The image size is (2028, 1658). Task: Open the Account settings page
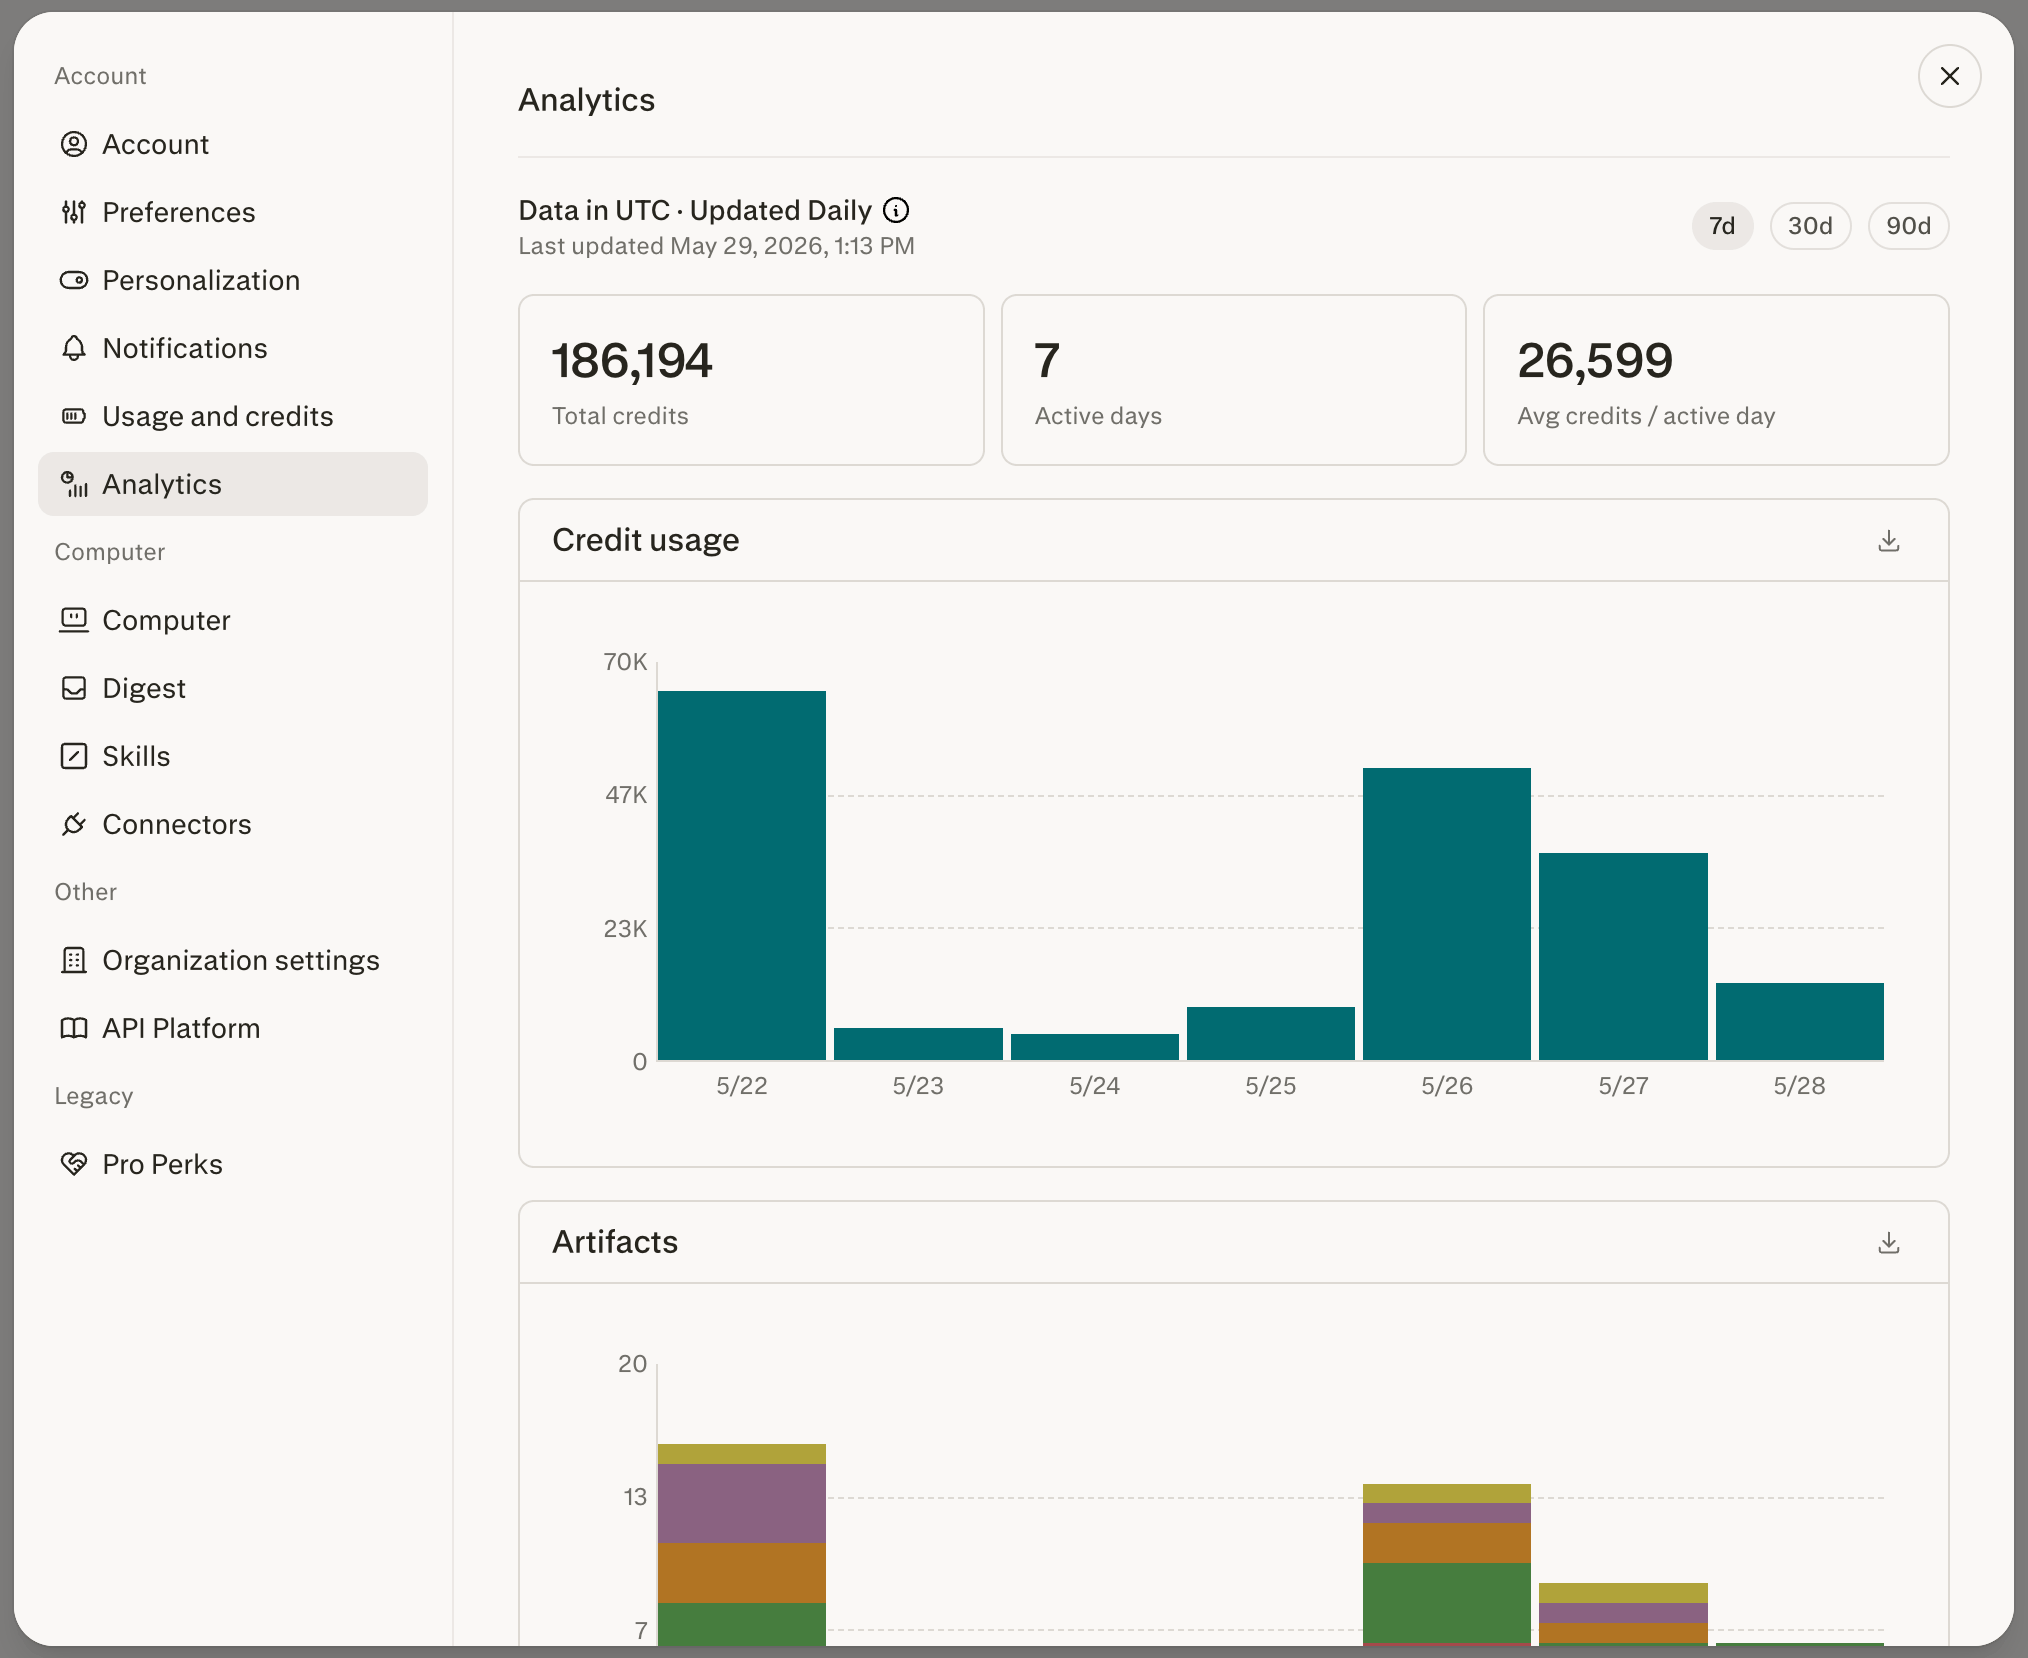pyautogui.click(x=233, y=144)
